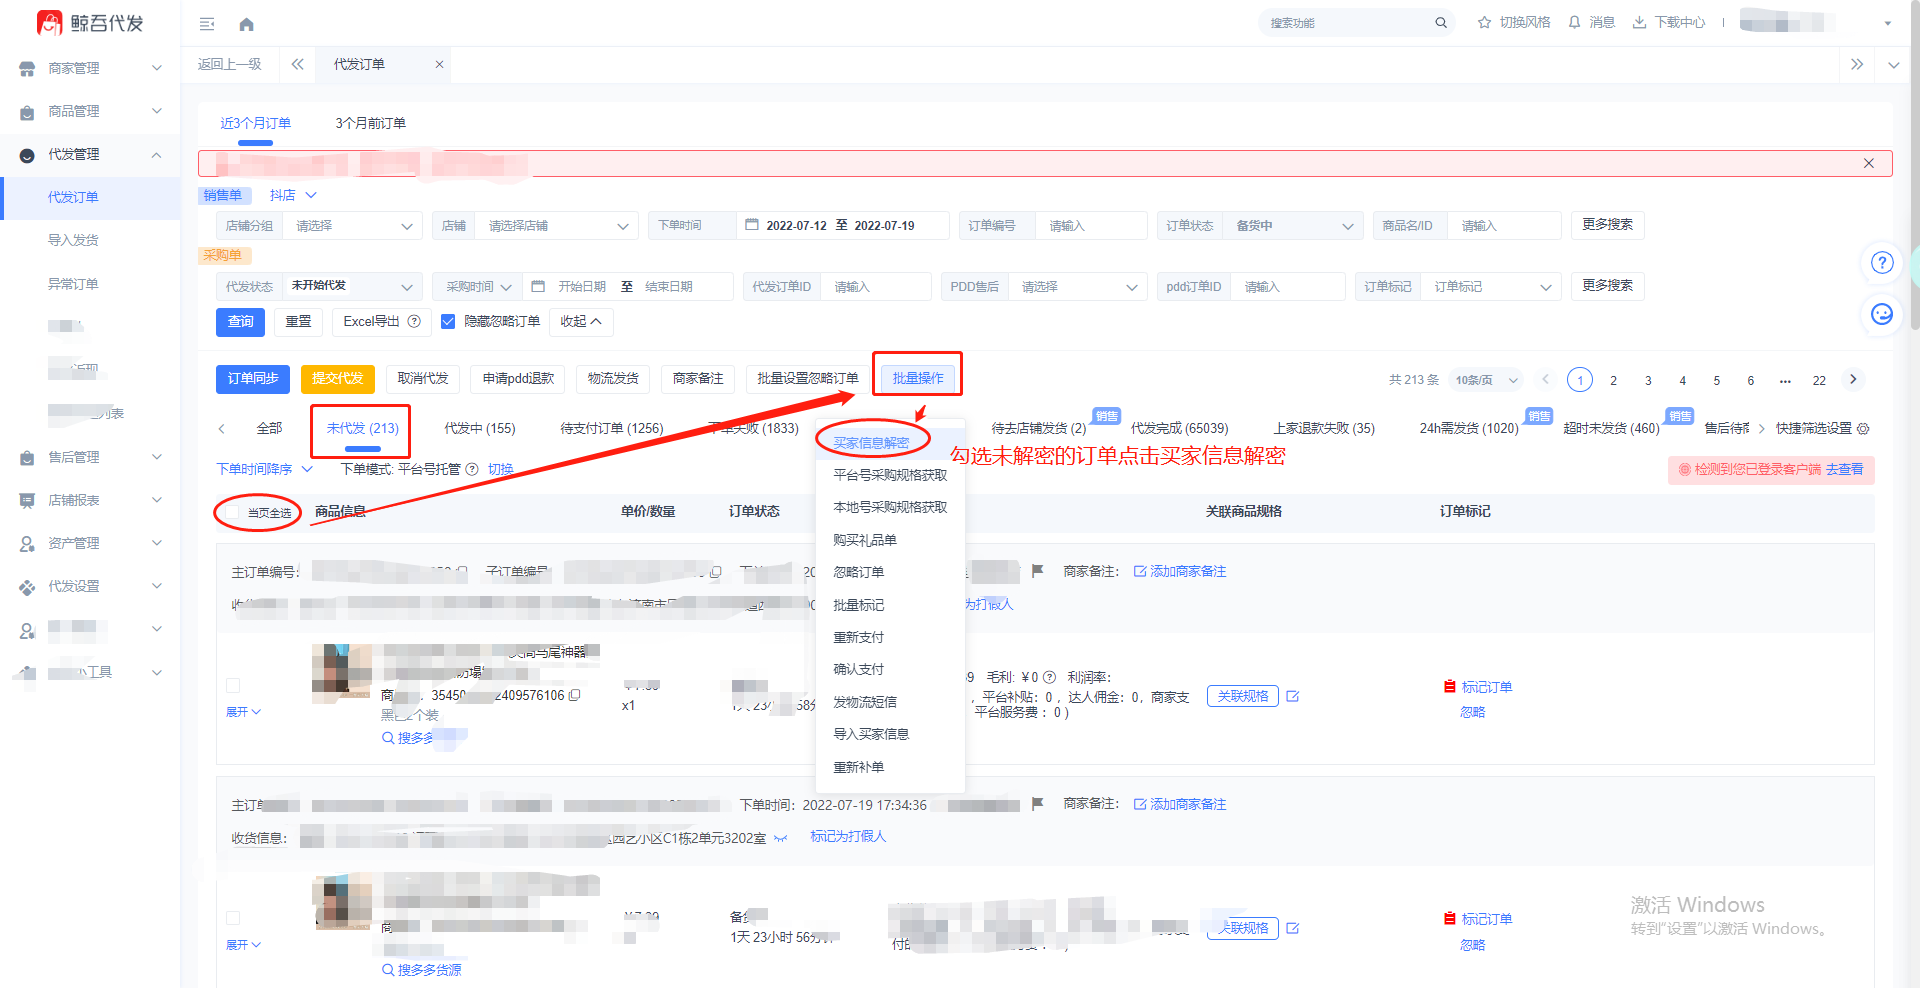
Task: Click 去查看 link in client notice
Action: [1844, 469]
